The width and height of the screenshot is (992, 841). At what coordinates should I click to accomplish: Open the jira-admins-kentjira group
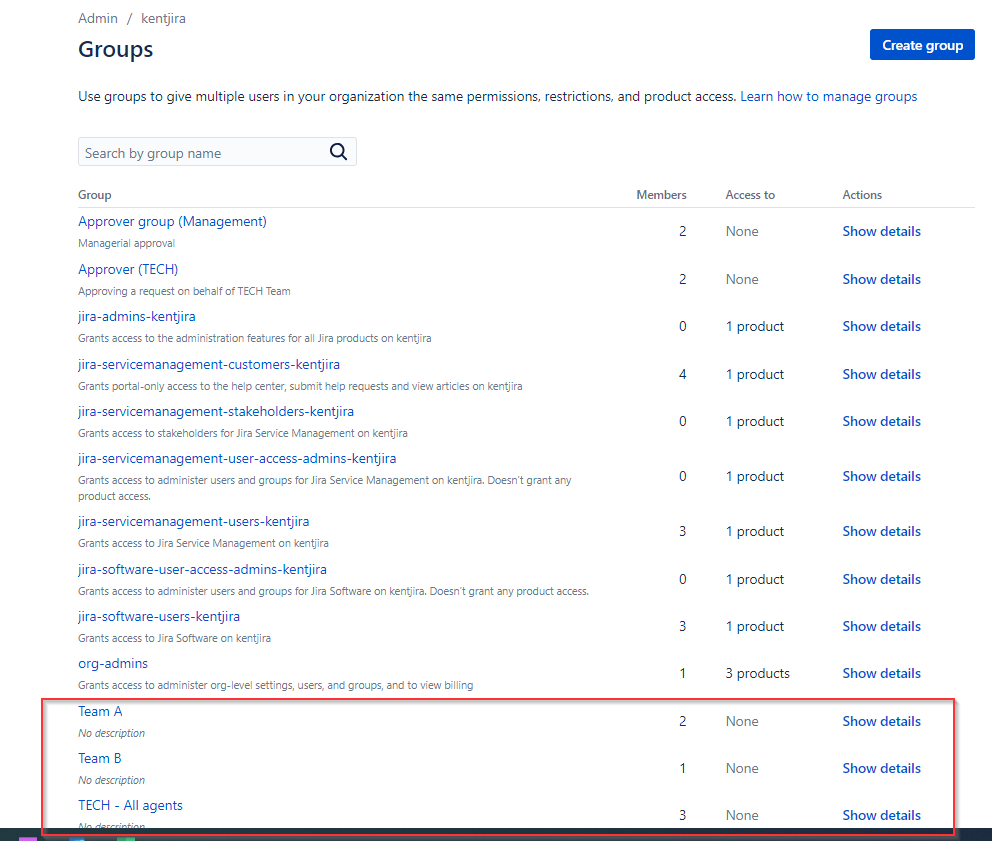[136, 316]
